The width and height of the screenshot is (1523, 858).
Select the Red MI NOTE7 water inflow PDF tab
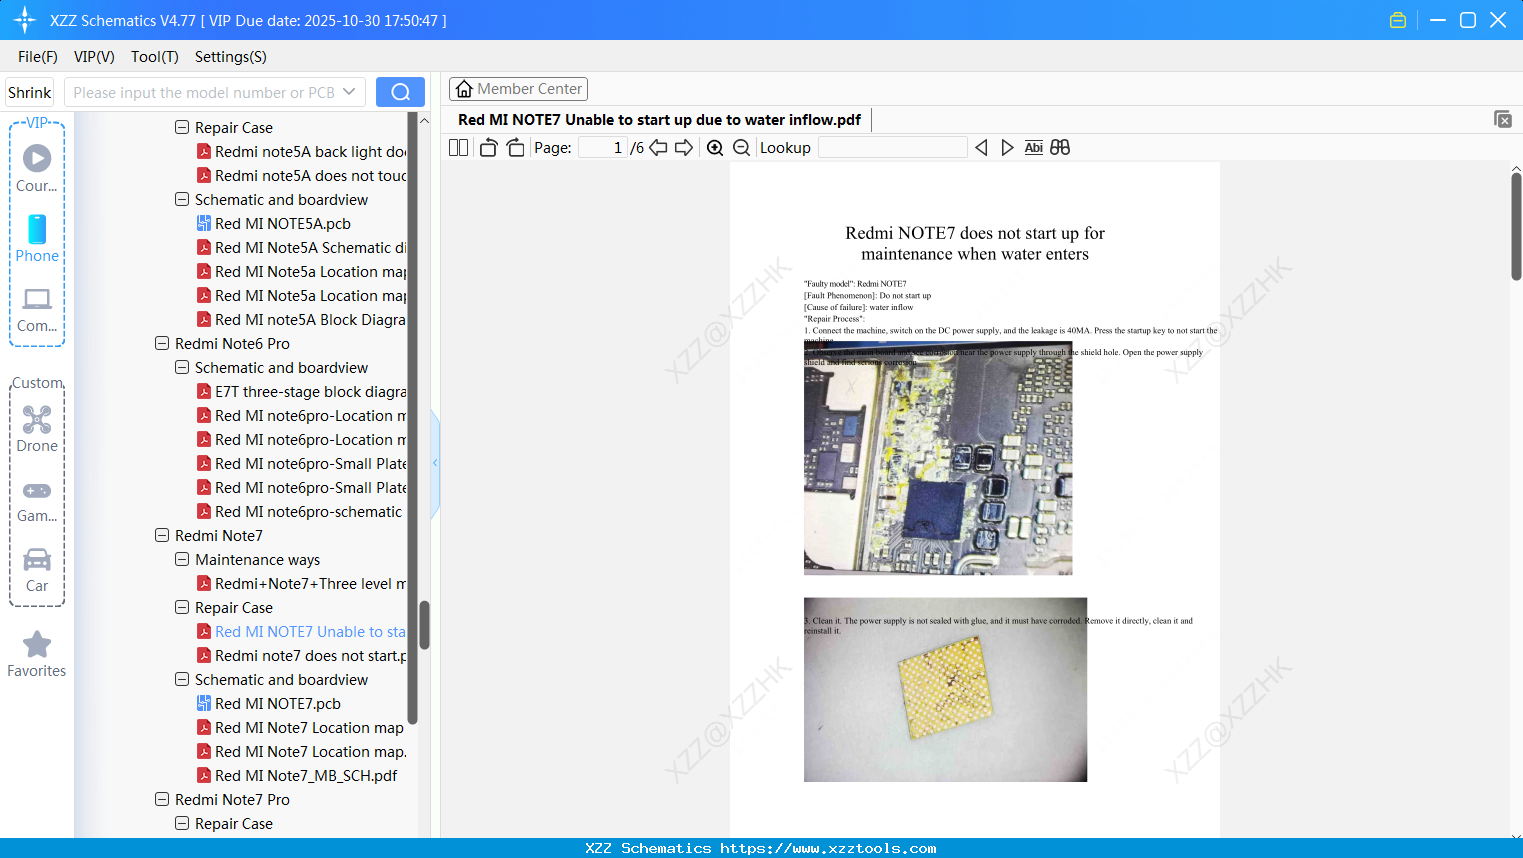[659, 120]
